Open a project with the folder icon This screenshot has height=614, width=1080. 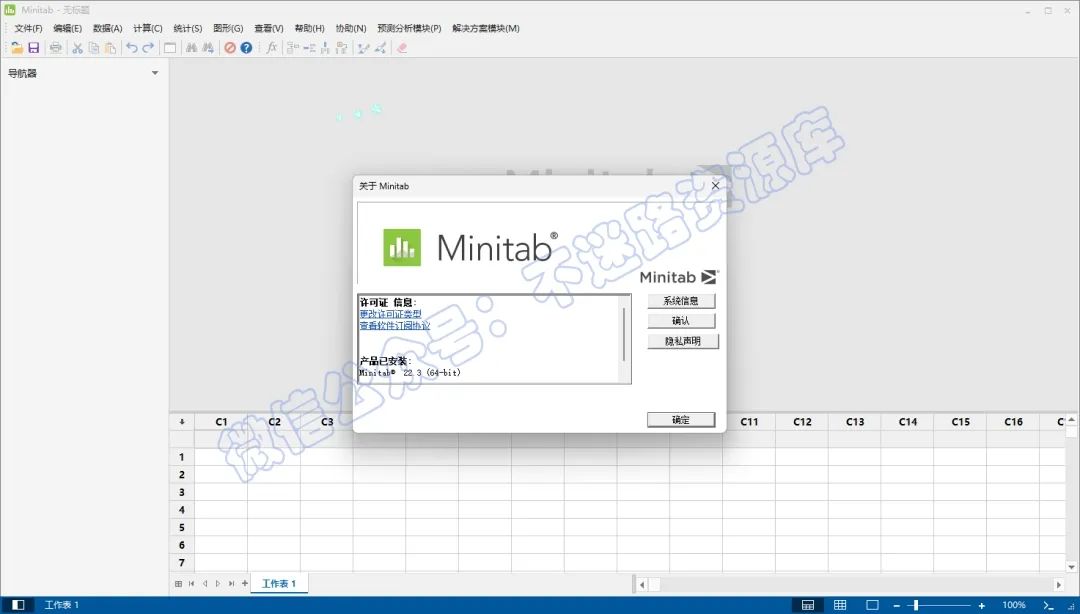pos(17,48)
